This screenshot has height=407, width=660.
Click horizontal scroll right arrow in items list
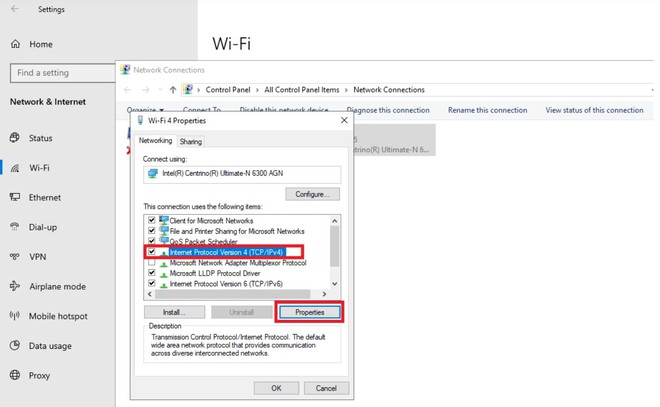(x=324, y=294)
